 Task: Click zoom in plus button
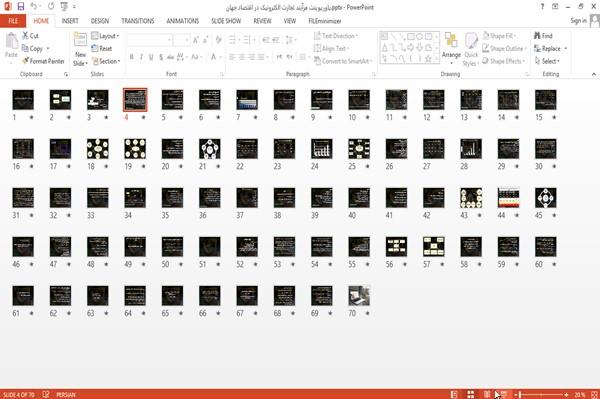pos(566,394)
